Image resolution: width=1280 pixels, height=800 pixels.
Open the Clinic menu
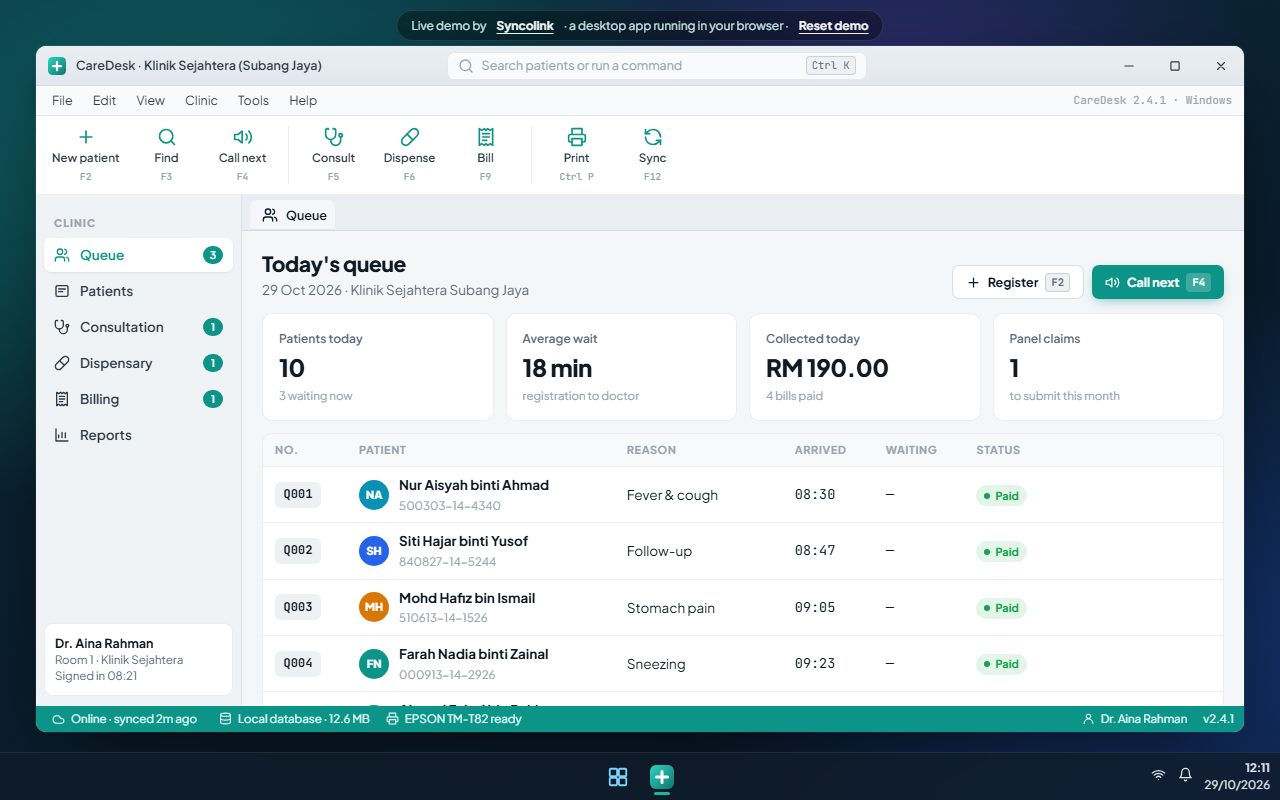coord(201,100)
